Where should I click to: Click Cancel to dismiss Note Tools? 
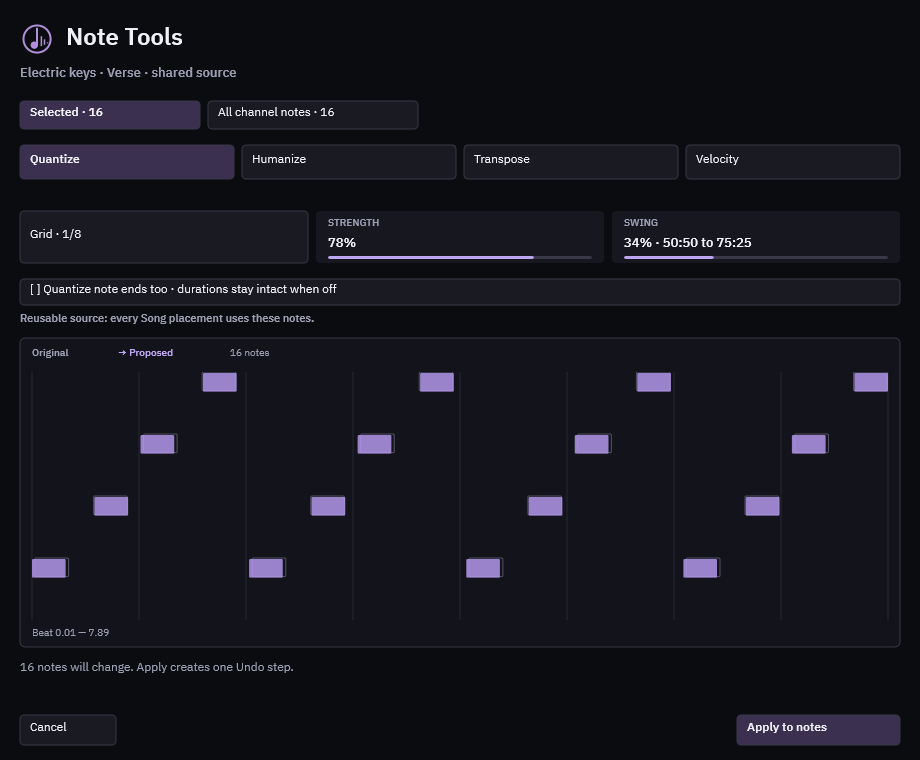(x=68, y=729)
